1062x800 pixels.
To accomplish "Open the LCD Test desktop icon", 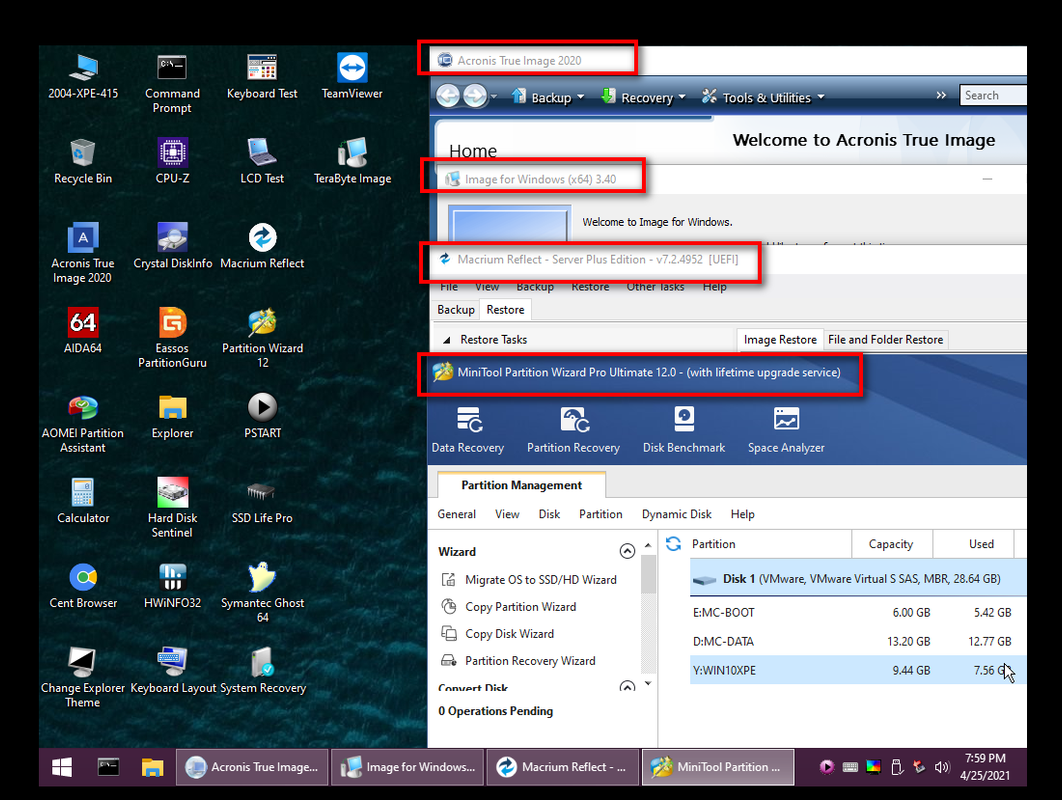I will coord(262,161).
